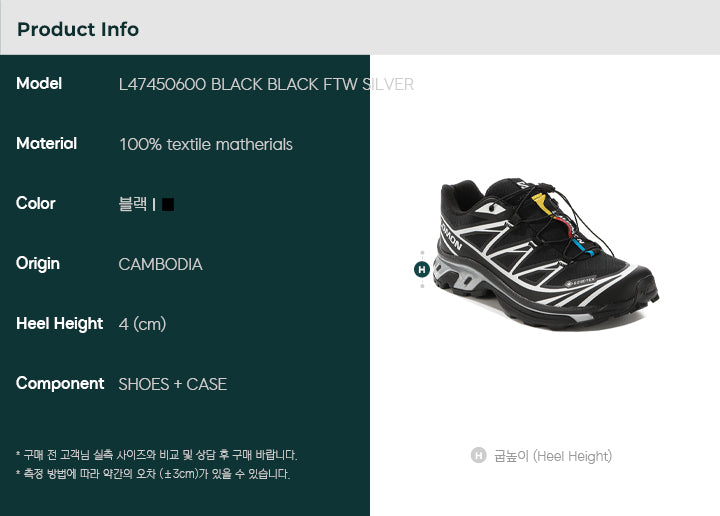Click the Color label
This screenshot has height=516, width=720.
click(36, 203)
